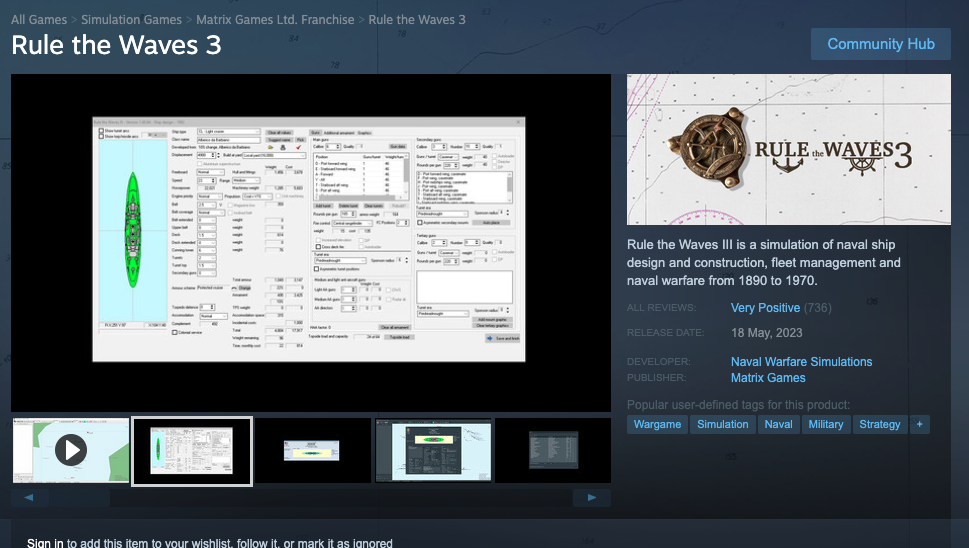This screenshot has width=969, height=548.
Task: Click the Sign in link
Action: point(45,542)
